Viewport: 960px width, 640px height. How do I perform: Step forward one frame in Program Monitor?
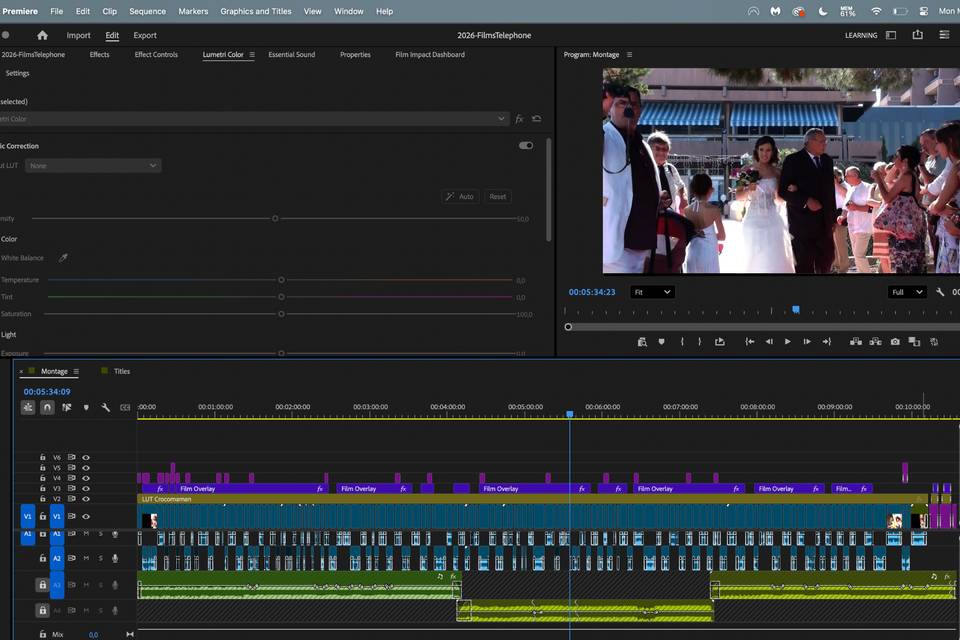tap(807, 342)
